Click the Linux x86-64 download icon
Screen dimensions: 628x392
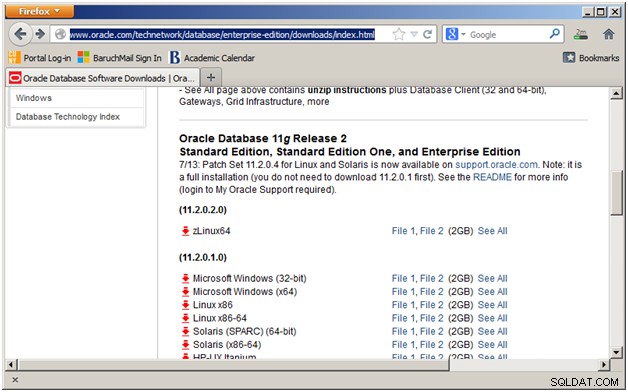[185, 318]
